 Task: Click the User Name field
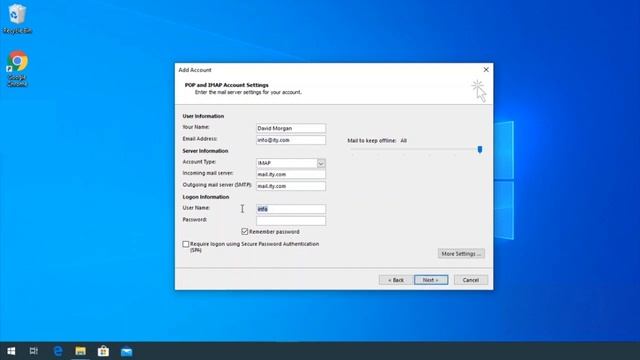[x=291, y=209]
